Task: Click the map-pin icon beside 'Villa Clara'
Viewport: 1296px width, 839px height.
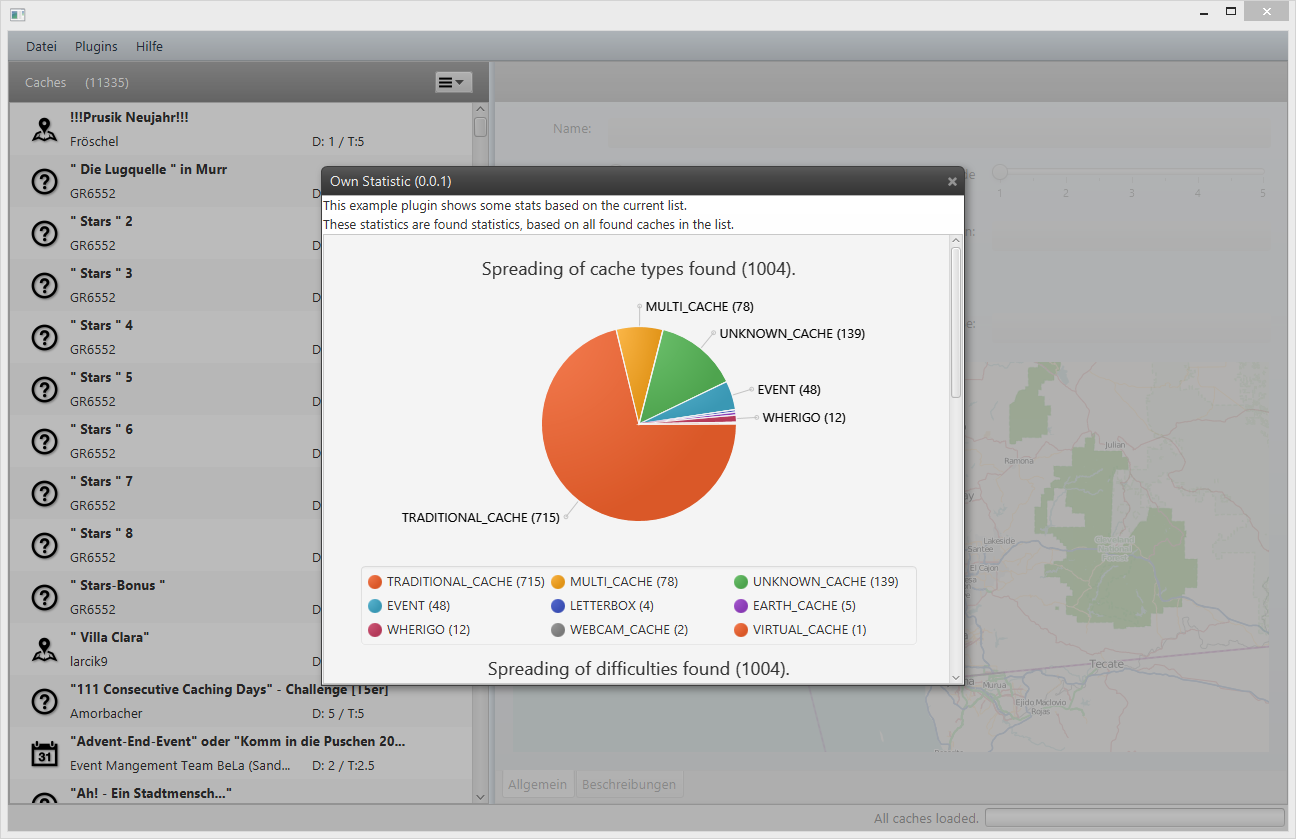Action: (43, 649)
